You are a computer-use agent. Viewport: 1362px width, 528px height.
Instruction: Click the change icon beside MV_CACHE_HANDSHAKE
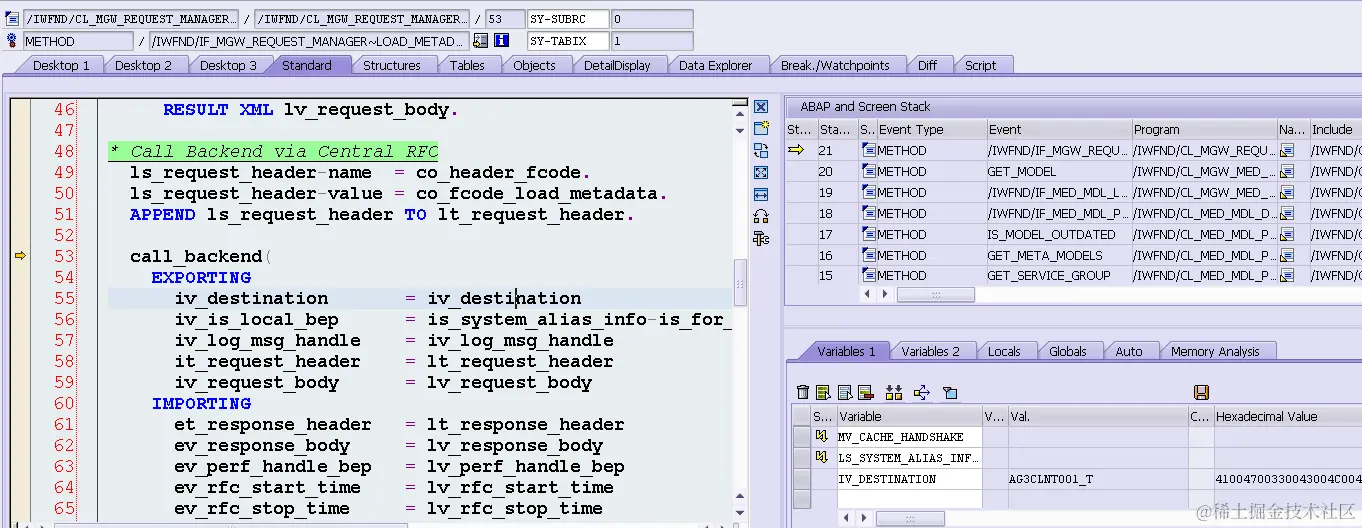pos(822,437)
